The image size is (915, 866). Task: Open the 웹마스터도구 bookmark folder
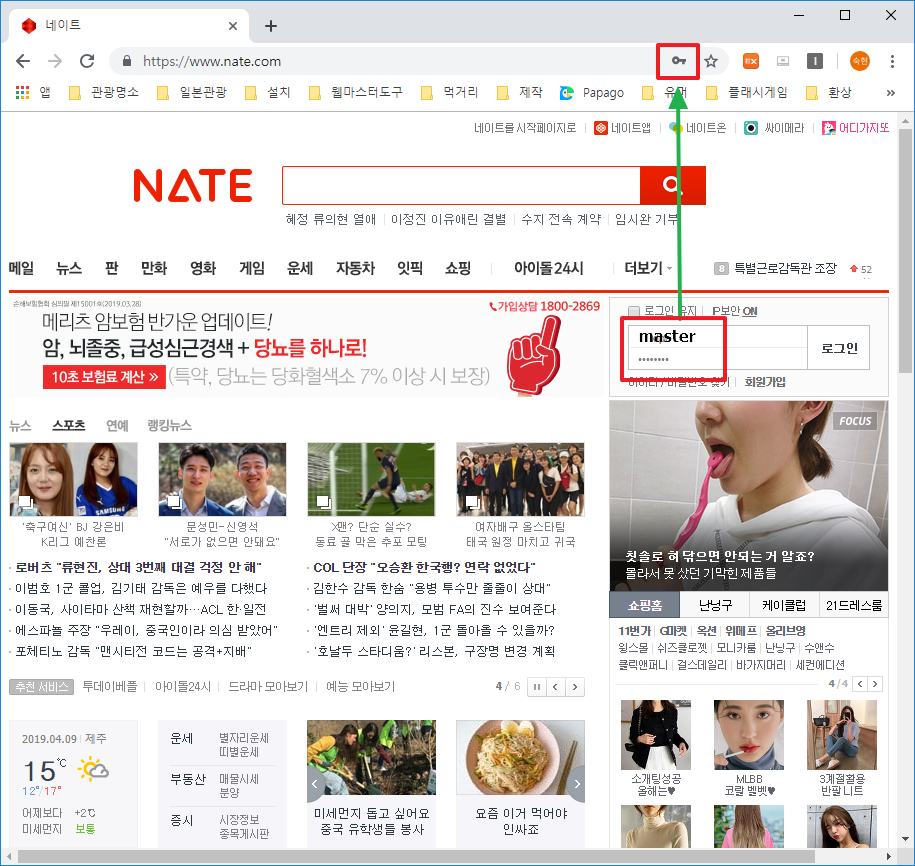click(x=356, y=92)
